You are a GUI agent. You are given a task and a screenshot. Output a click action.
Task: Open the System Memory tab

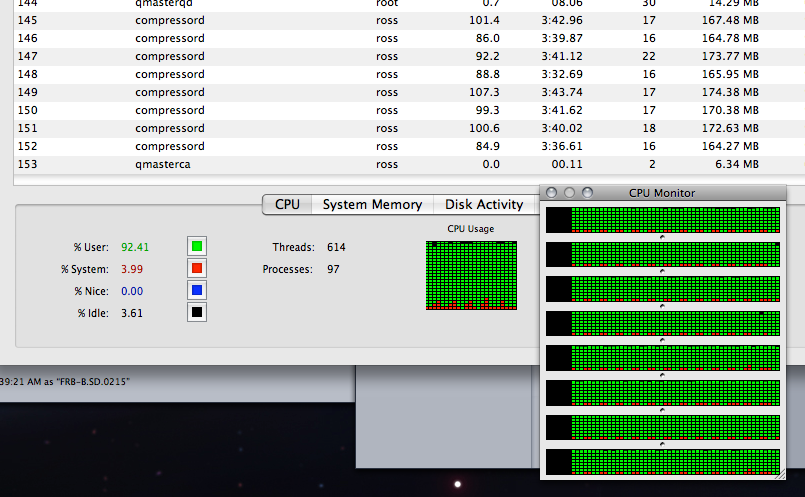point(372,204)
